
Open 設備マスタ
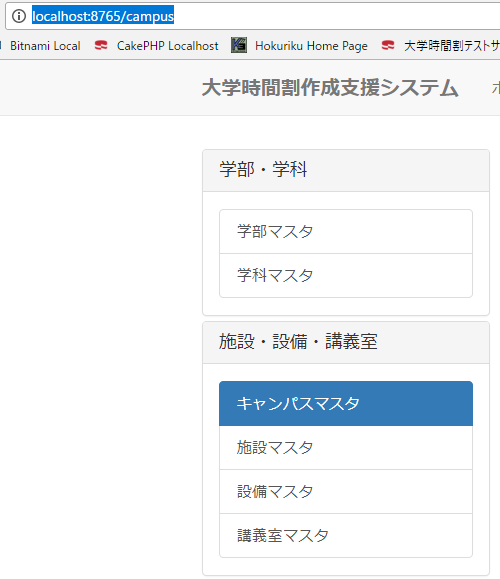pos(346,491)
